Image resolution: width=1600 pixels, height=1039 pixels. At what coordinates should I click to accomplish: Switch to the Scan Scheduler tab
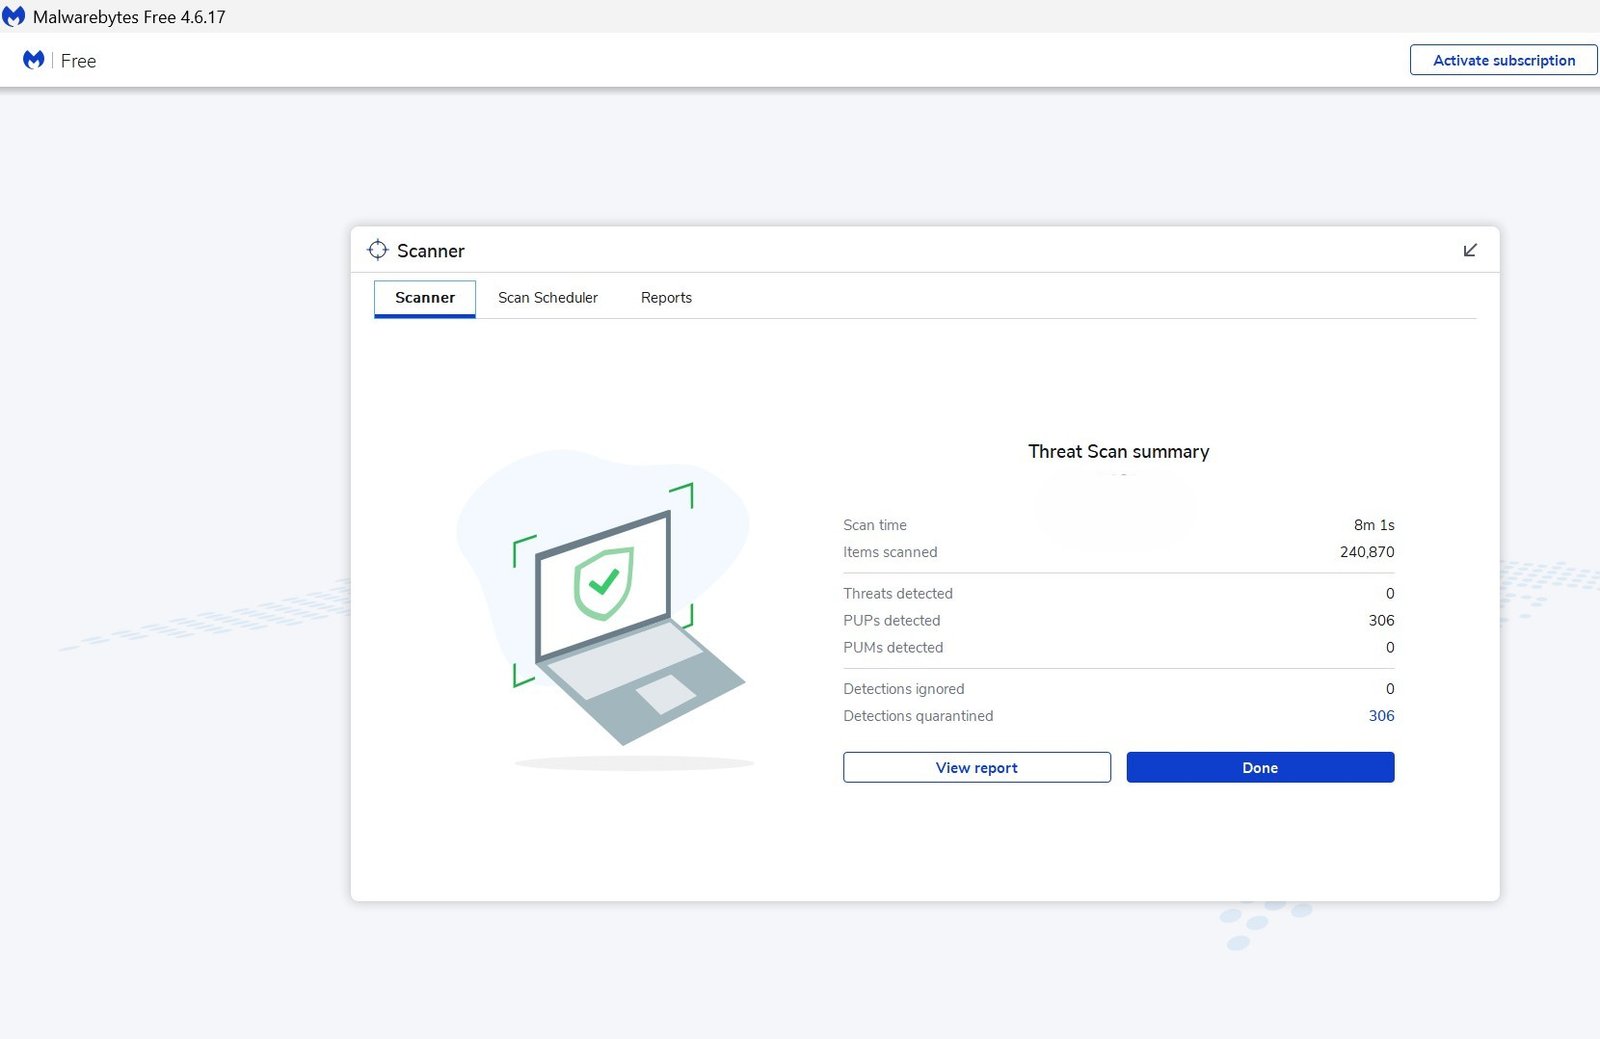point(548,298)
